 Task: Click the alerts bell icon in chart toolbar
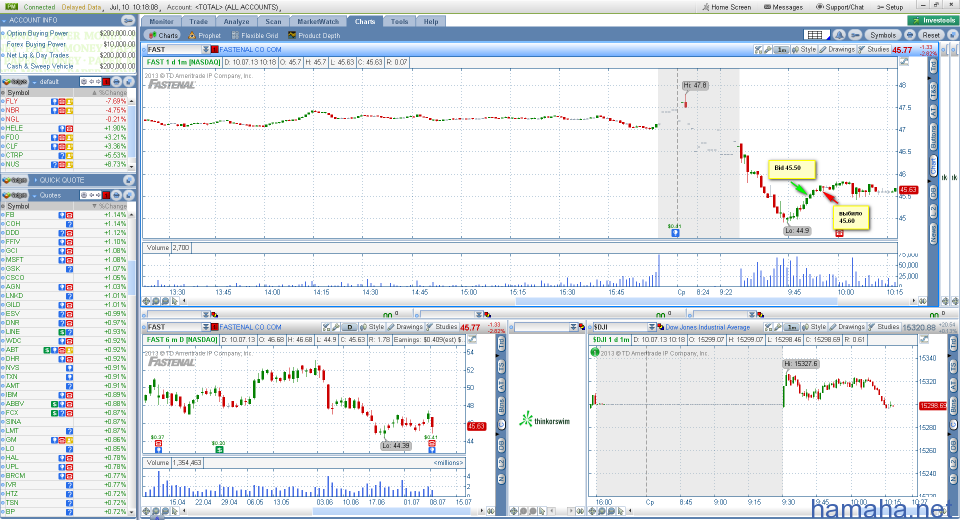[839, 35]
